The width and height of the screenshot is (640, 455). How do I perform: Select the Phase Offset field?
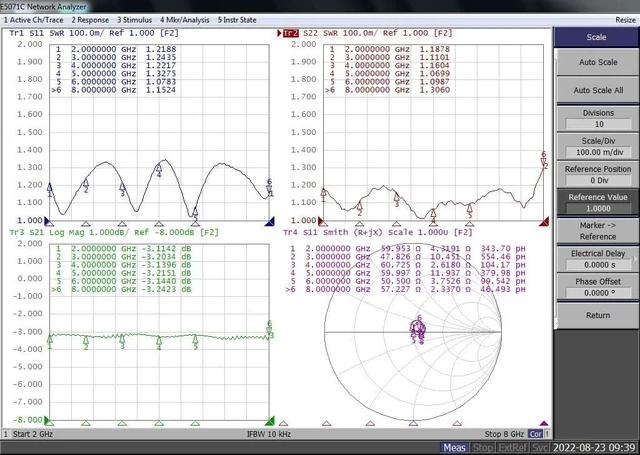tap(598, 293)
